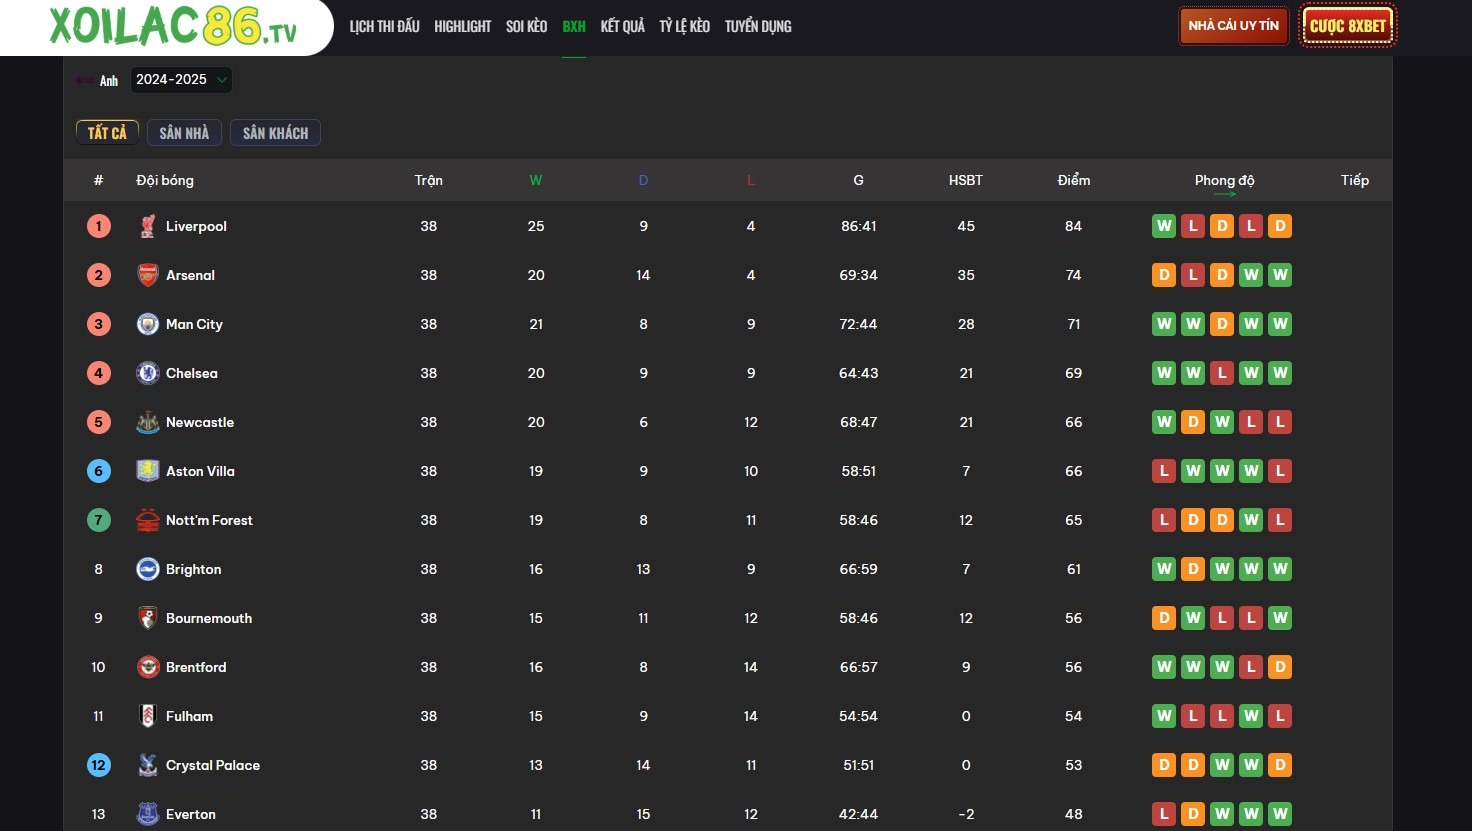Click the Premier League icon beside Anh
The width and height of the screenshot is (1472, 831).
85,80
